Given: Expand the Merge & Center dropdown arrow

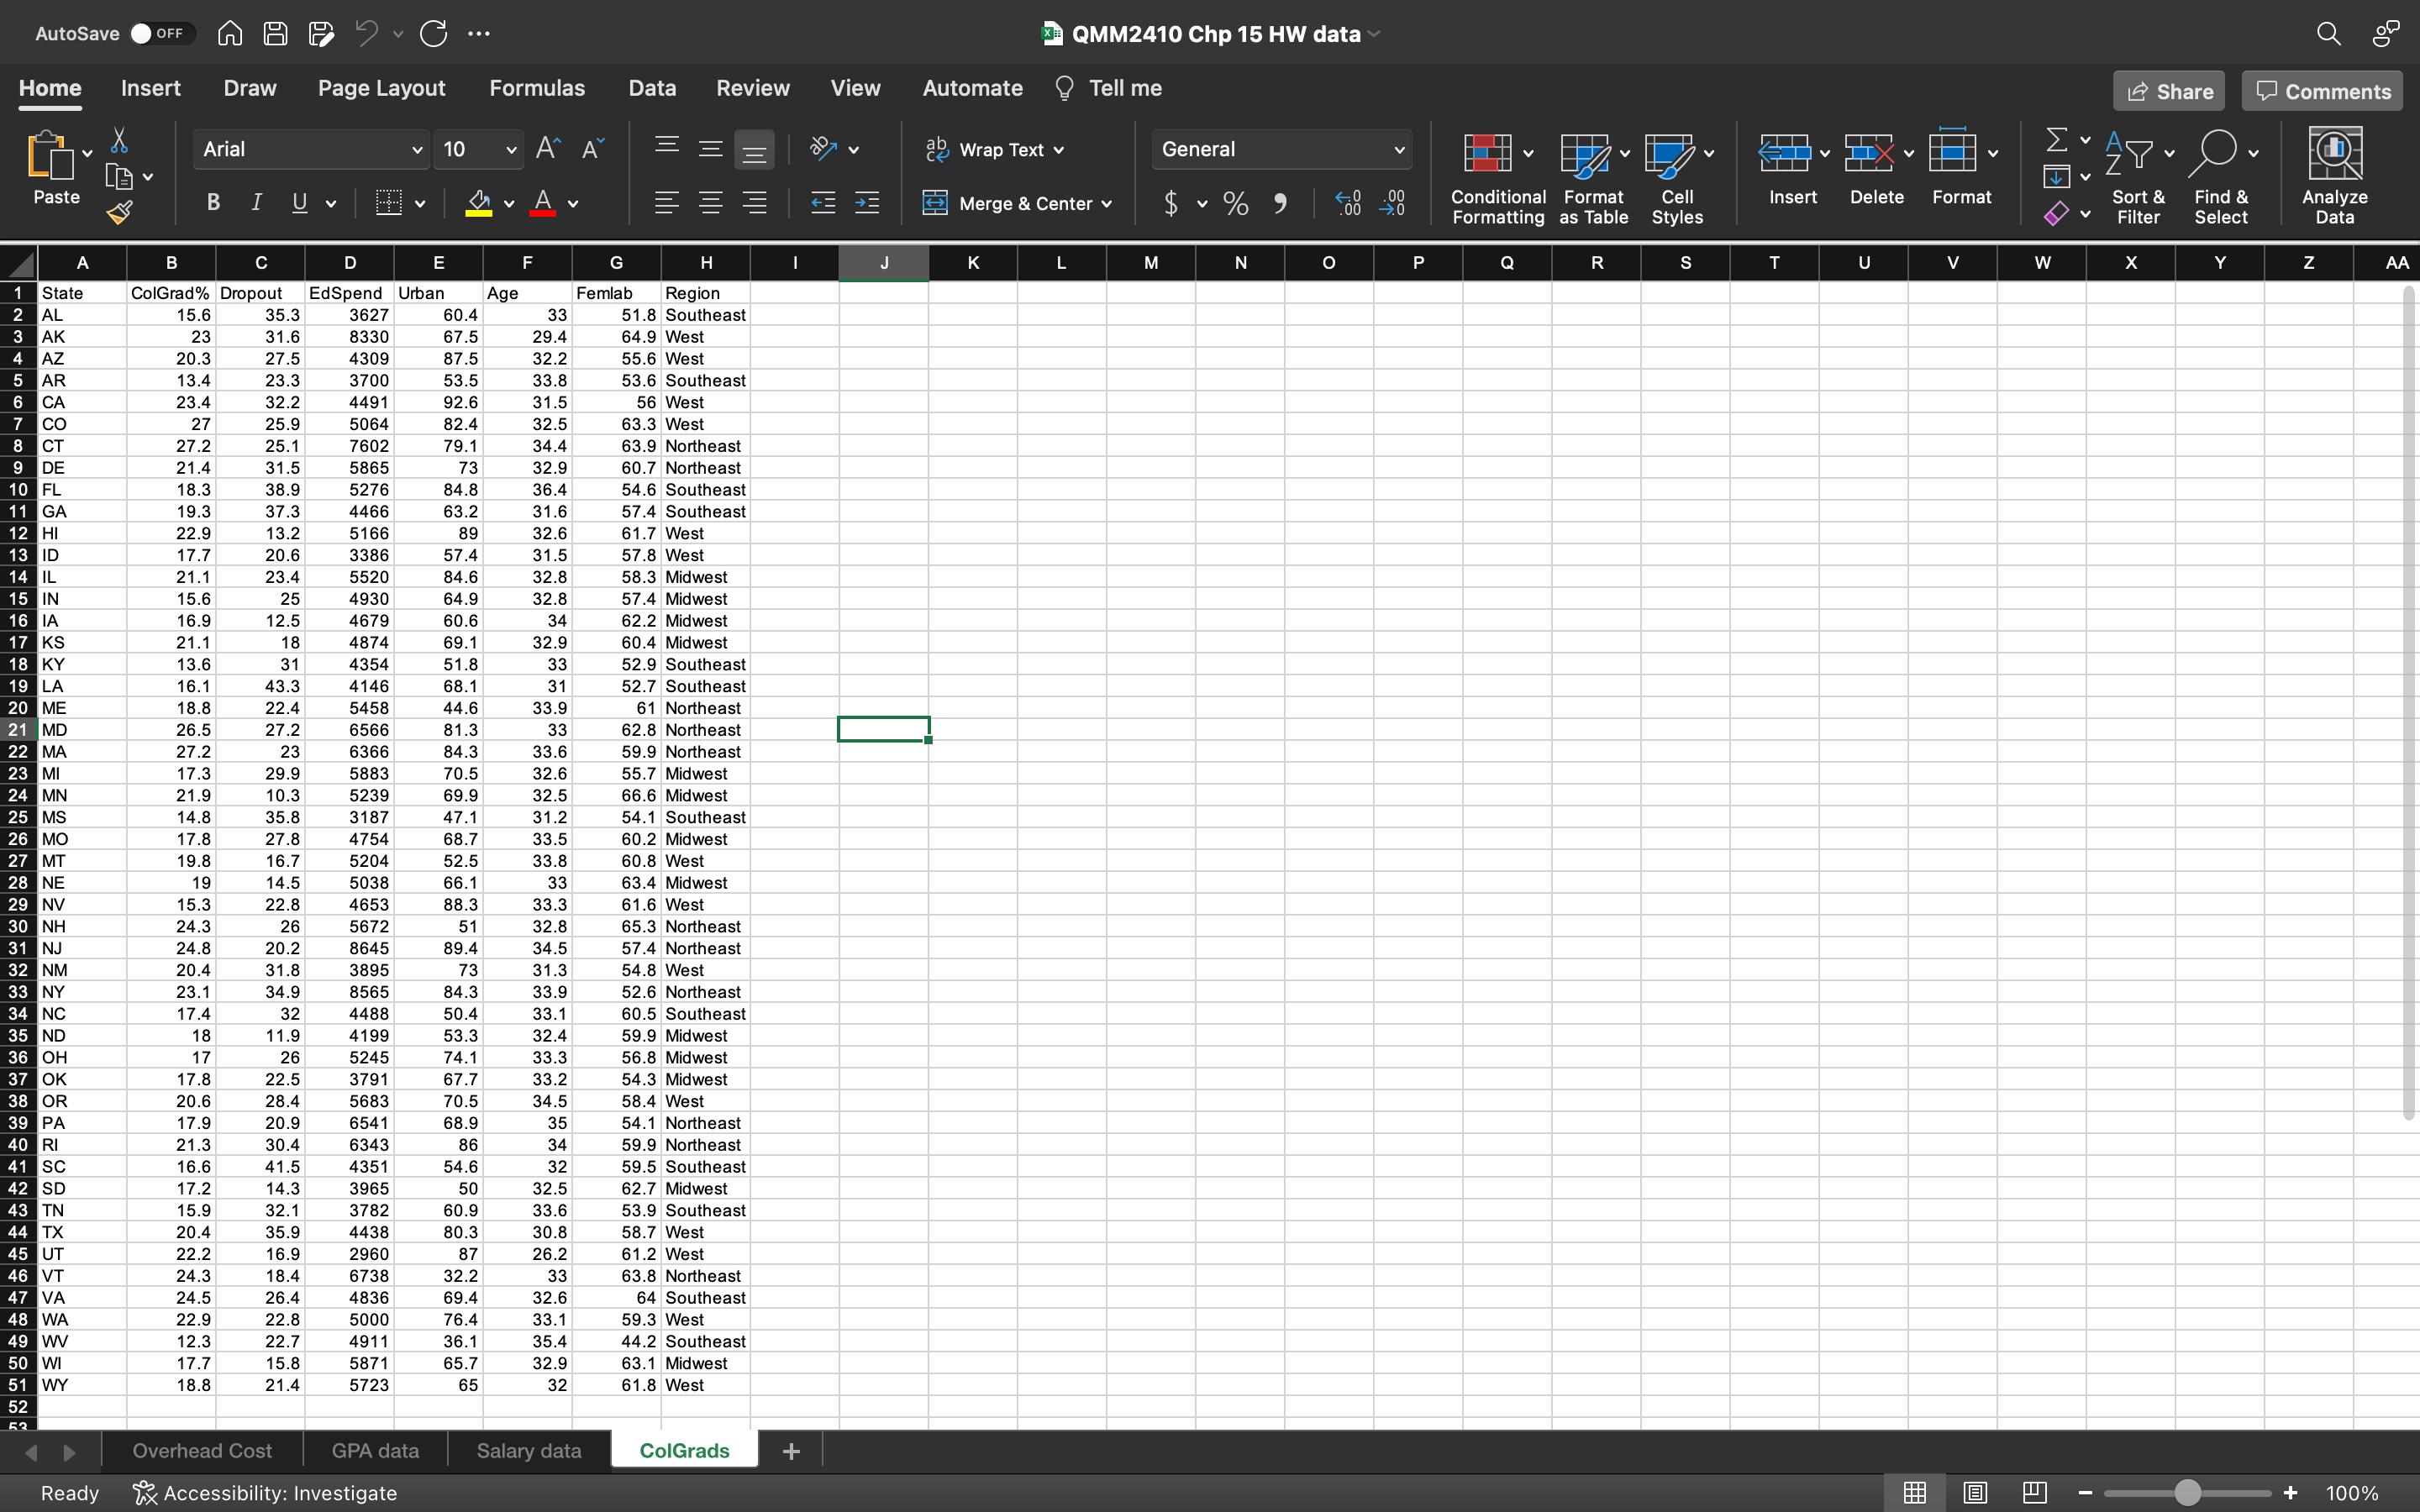Looking at the screenshot, I should coord(1107,204).
